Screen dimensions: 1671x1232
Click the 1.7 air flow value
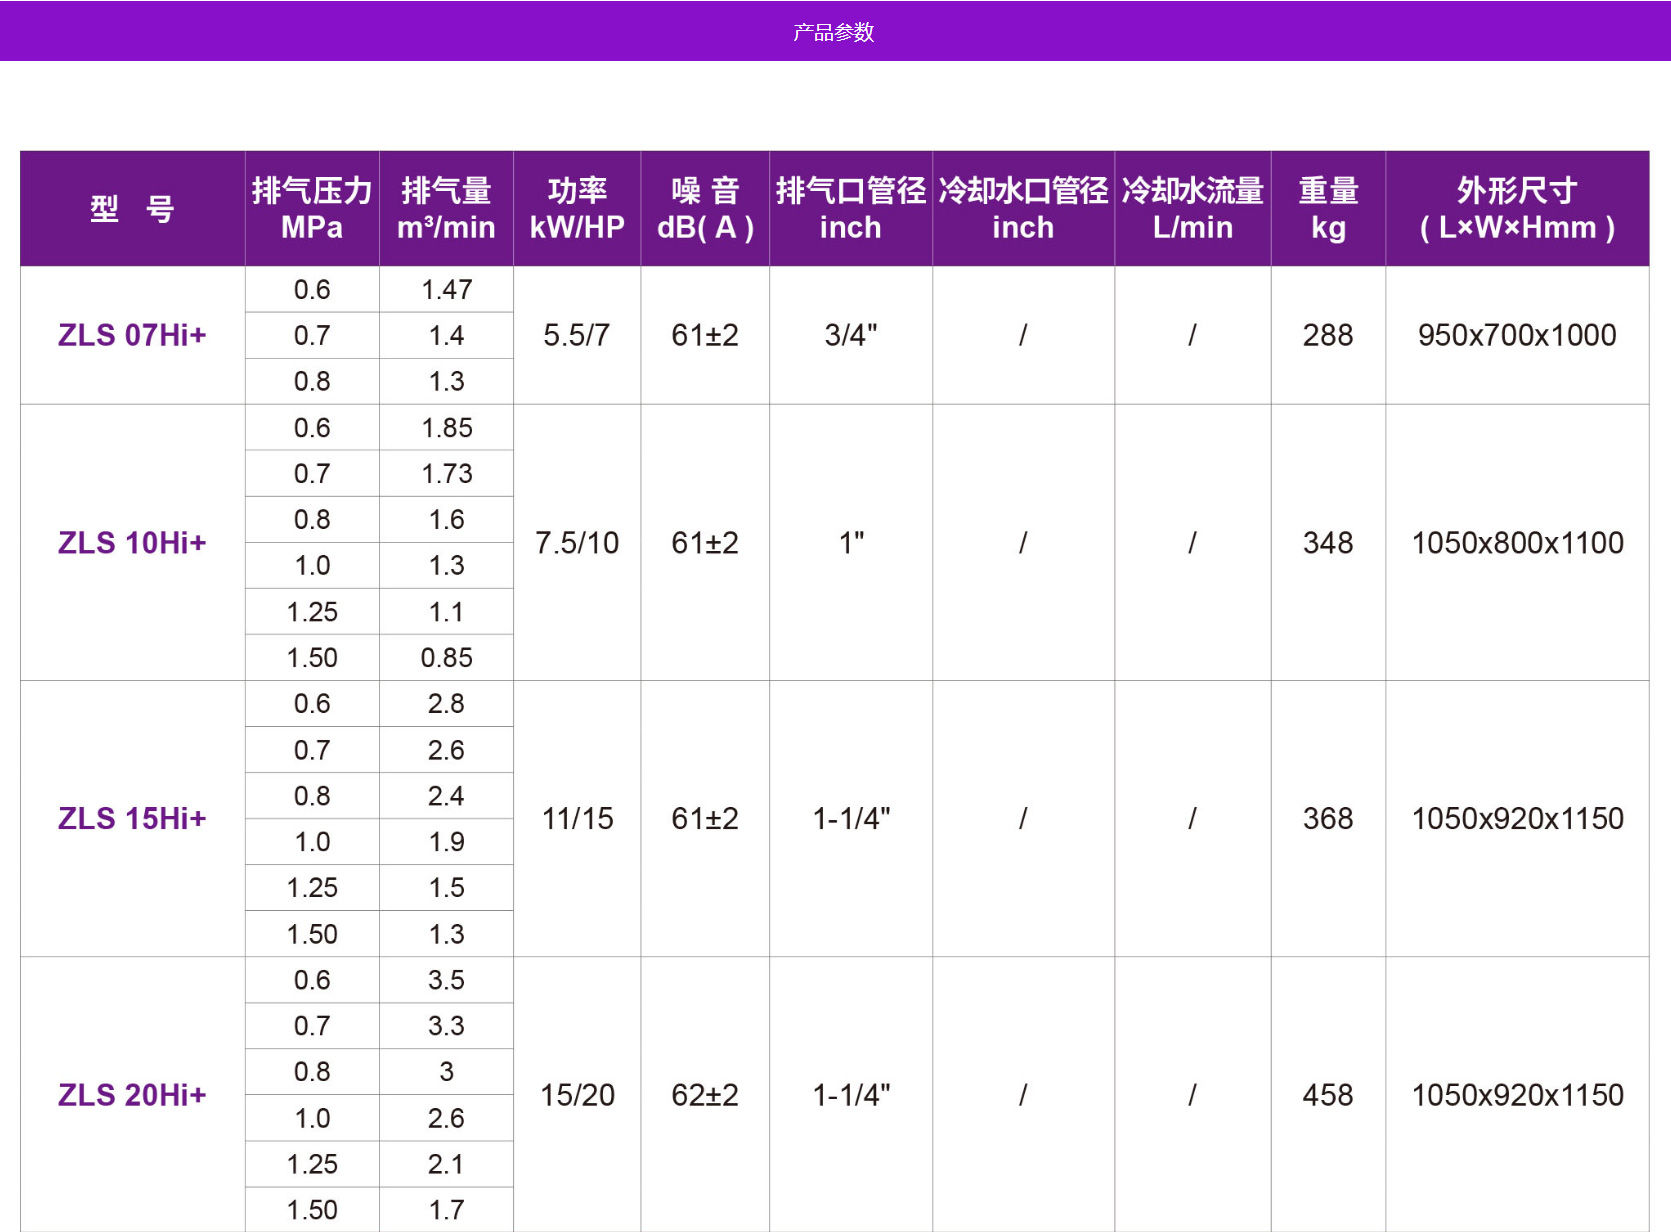tap(446, 1210)
